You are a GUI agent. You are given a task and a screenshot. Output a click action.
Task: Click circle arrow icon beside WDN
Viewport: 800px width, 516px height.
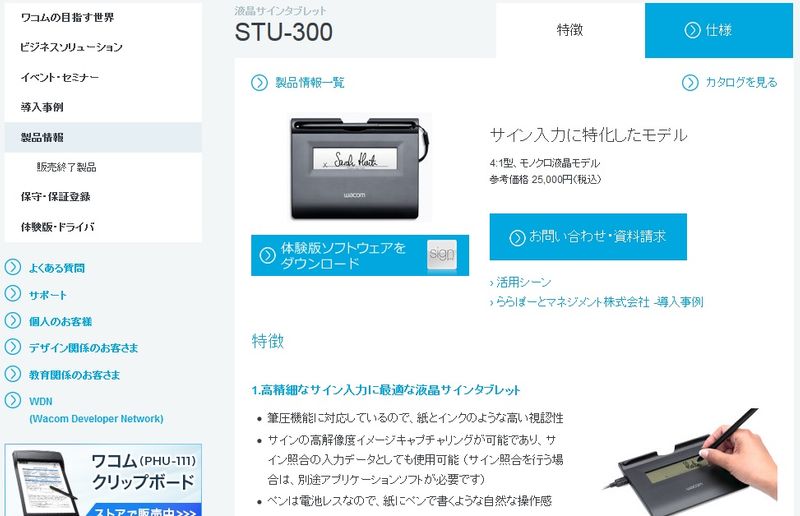pyautogui.click(x=13, y=400)
